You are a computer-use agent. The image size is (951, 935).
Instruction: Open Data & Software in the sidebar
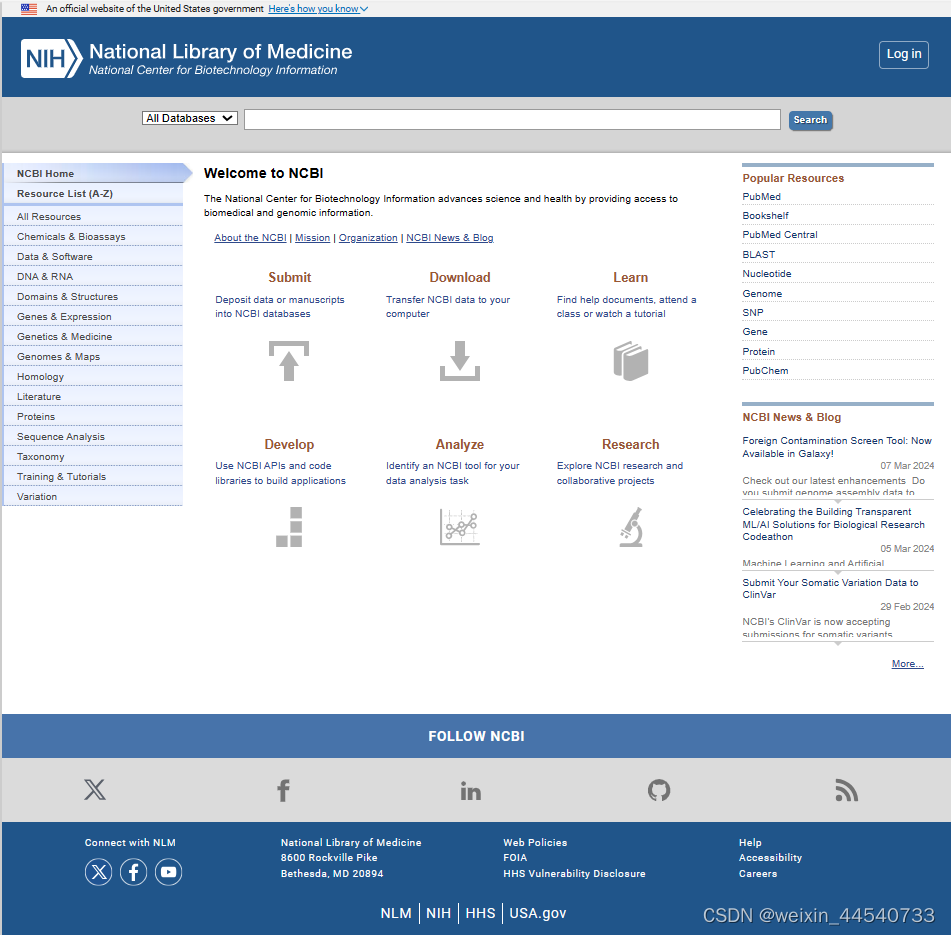93,256
